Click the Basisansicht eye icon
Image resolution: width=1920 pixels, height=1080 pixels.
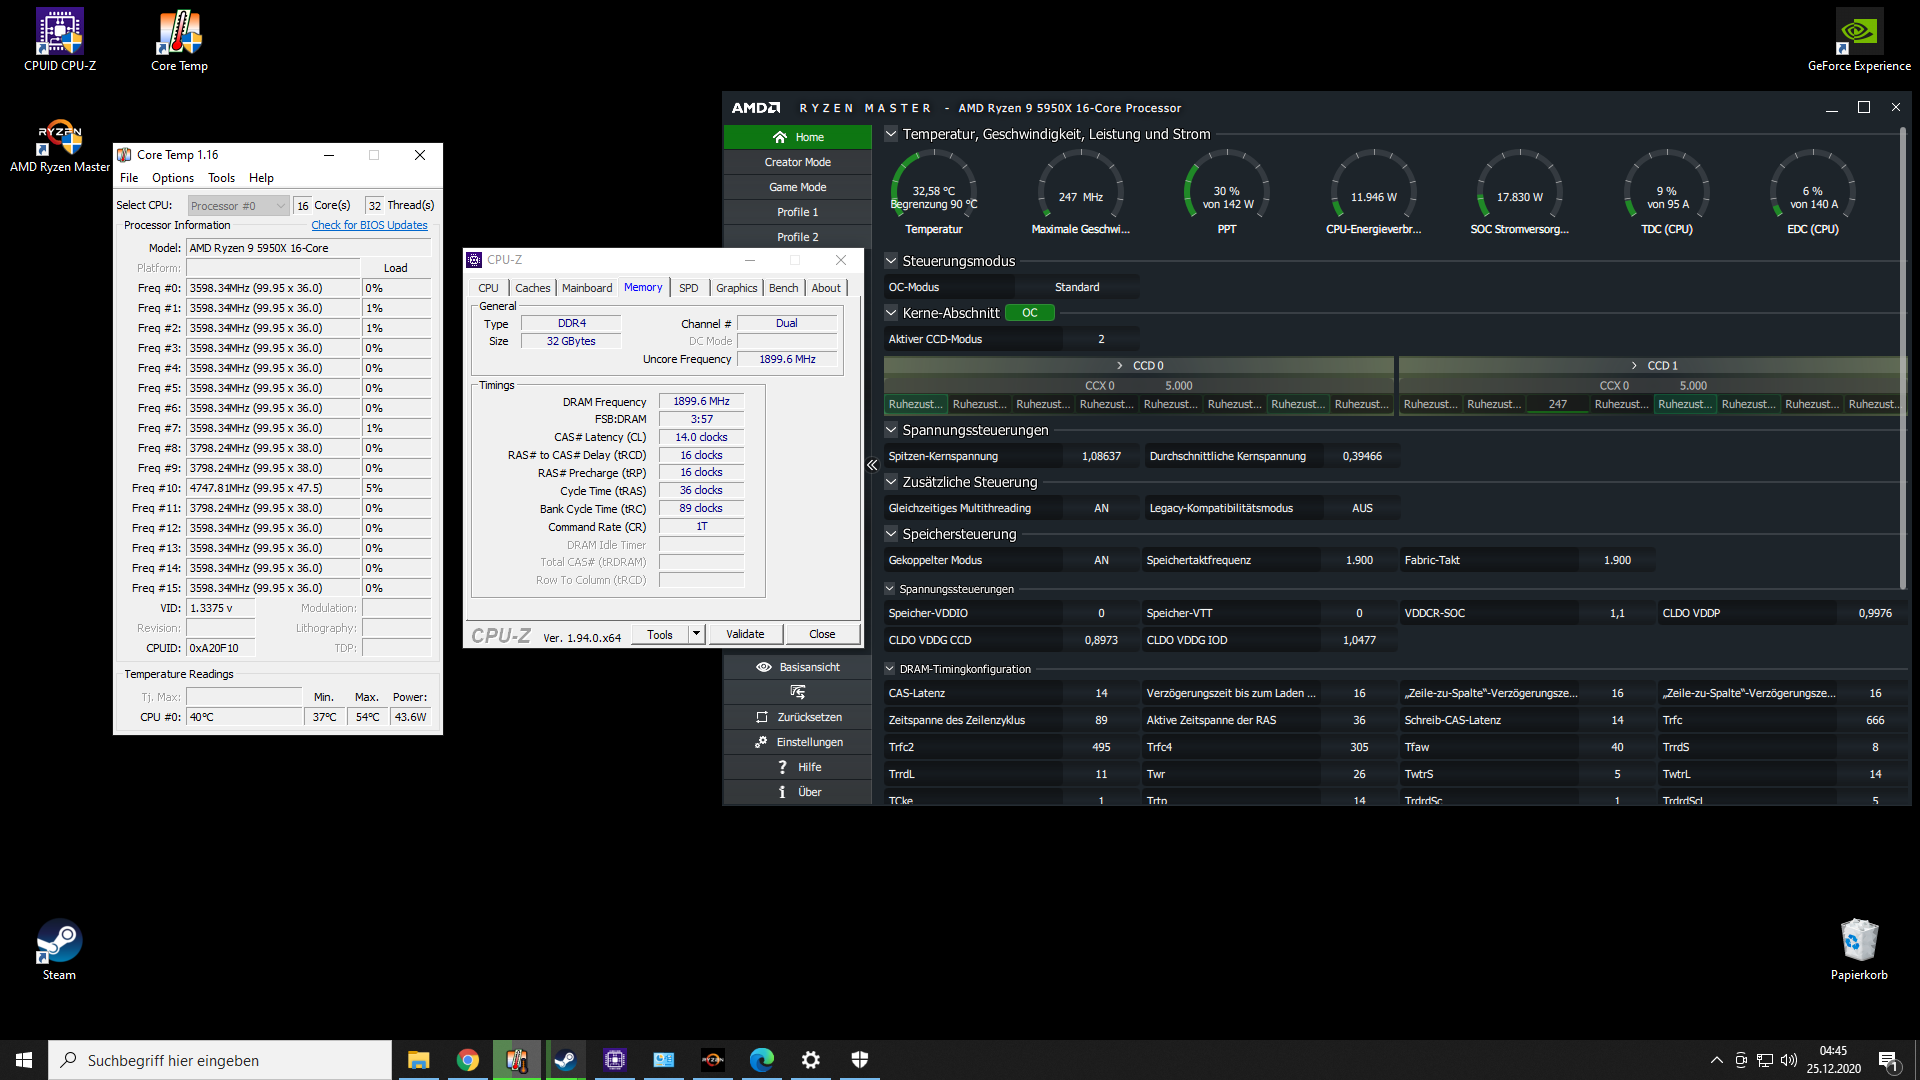coord(764,667)
